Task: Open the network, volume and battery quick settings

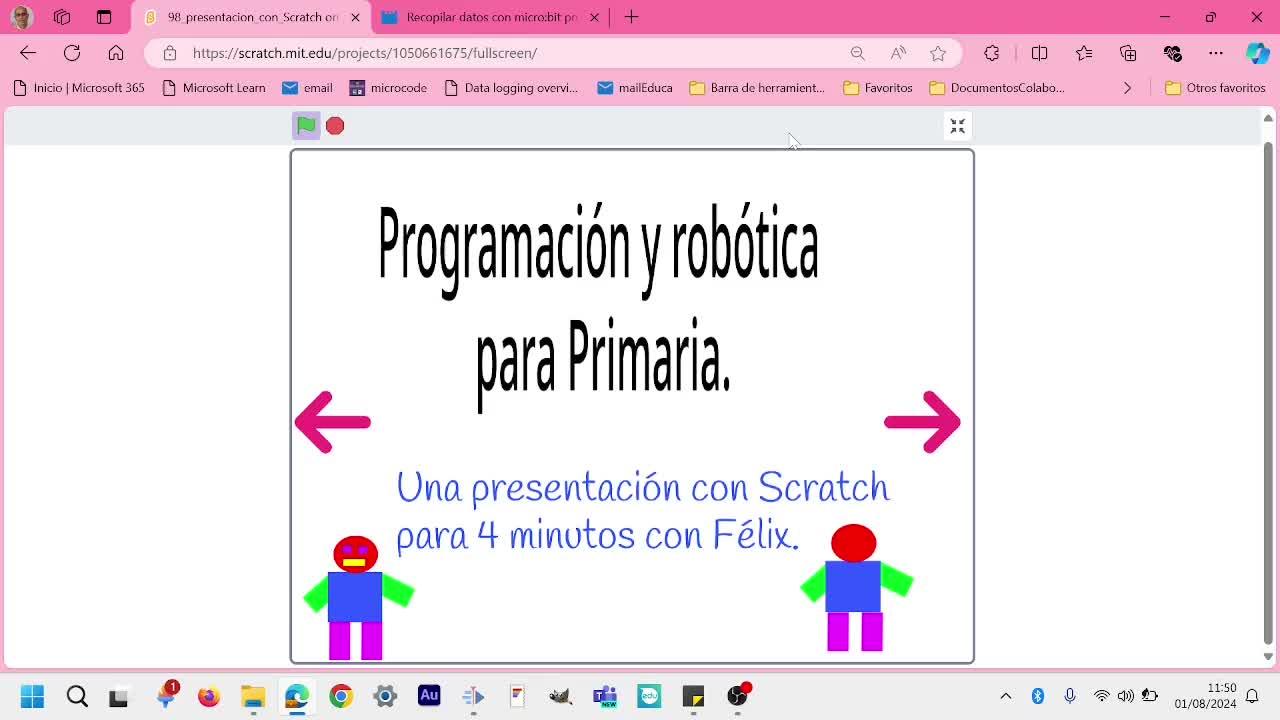Action: point(1126,696)
